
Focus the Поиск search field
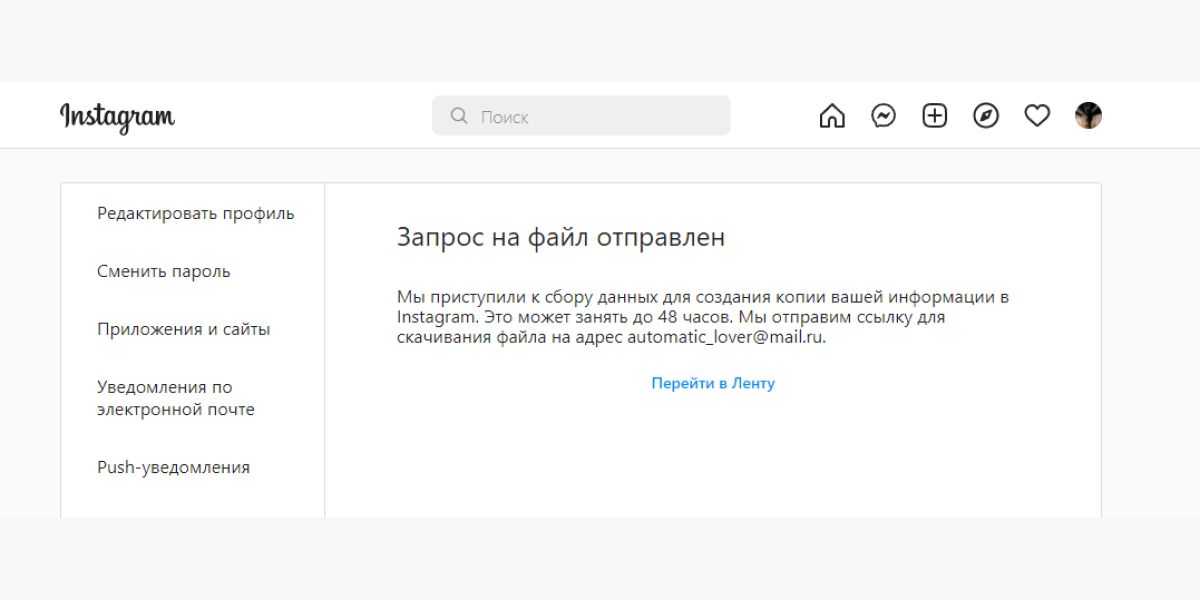[600, 116]
